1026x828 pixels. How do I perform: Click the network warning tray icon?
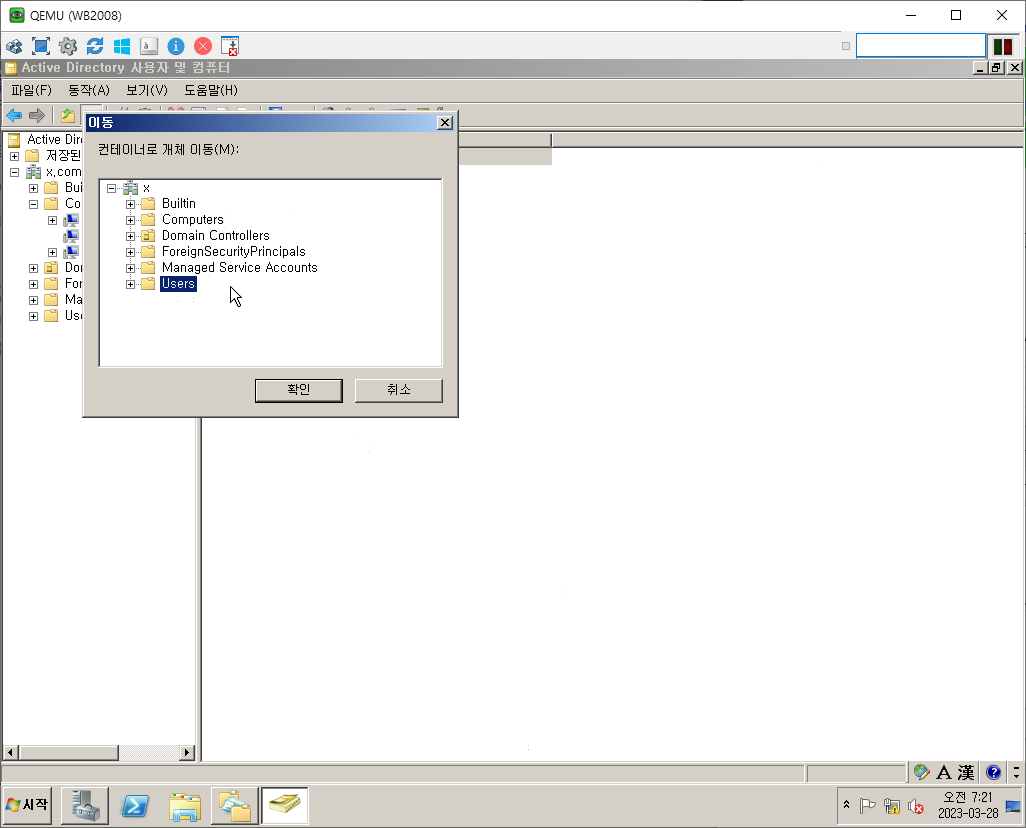point(892,806)
